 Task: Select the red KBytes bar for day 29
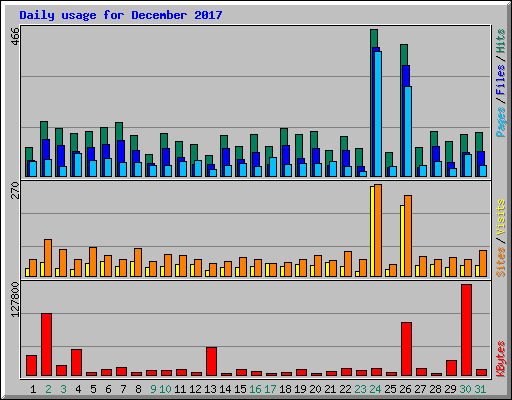coord(451,368)
